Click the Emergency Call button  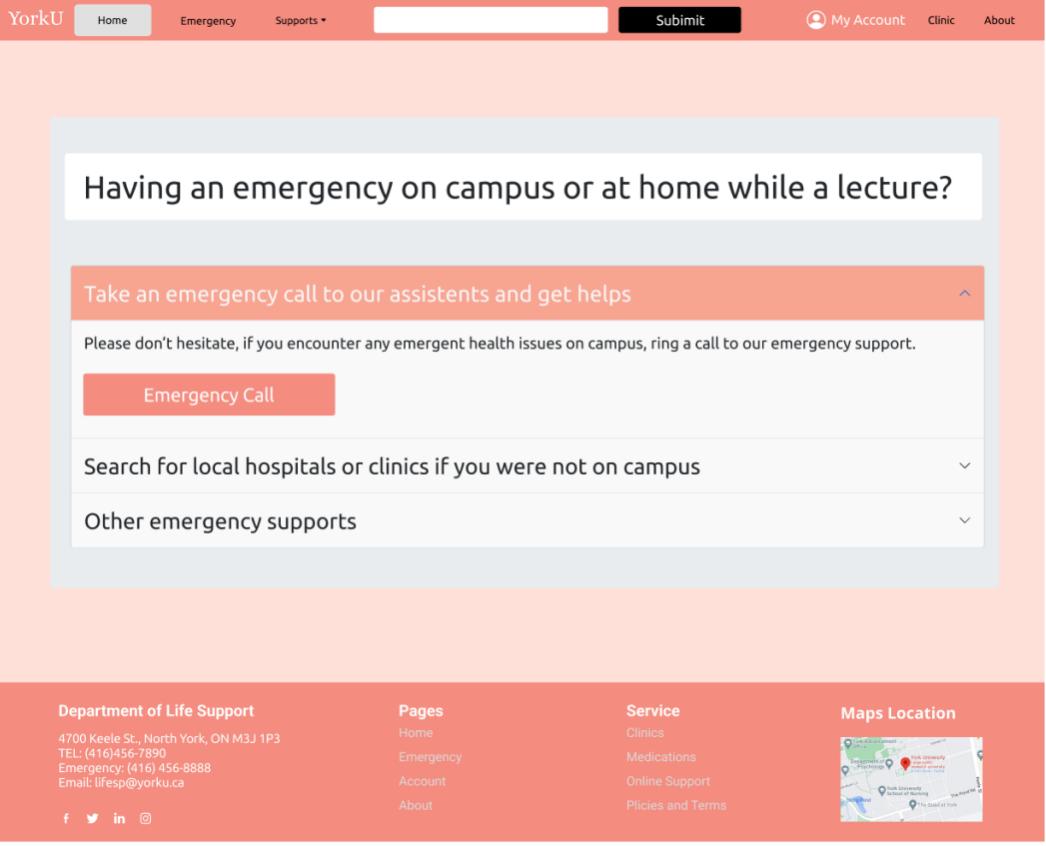[209, 394]
